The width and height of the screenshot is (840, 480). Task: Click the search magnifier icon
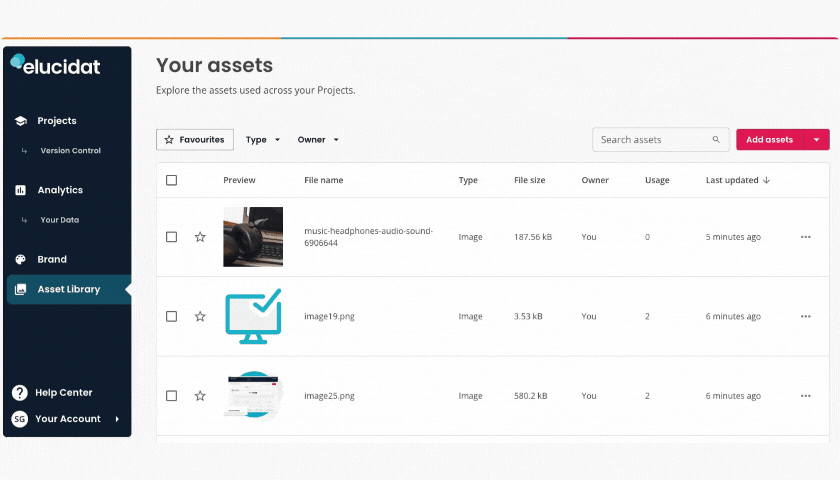coord(716,140)
